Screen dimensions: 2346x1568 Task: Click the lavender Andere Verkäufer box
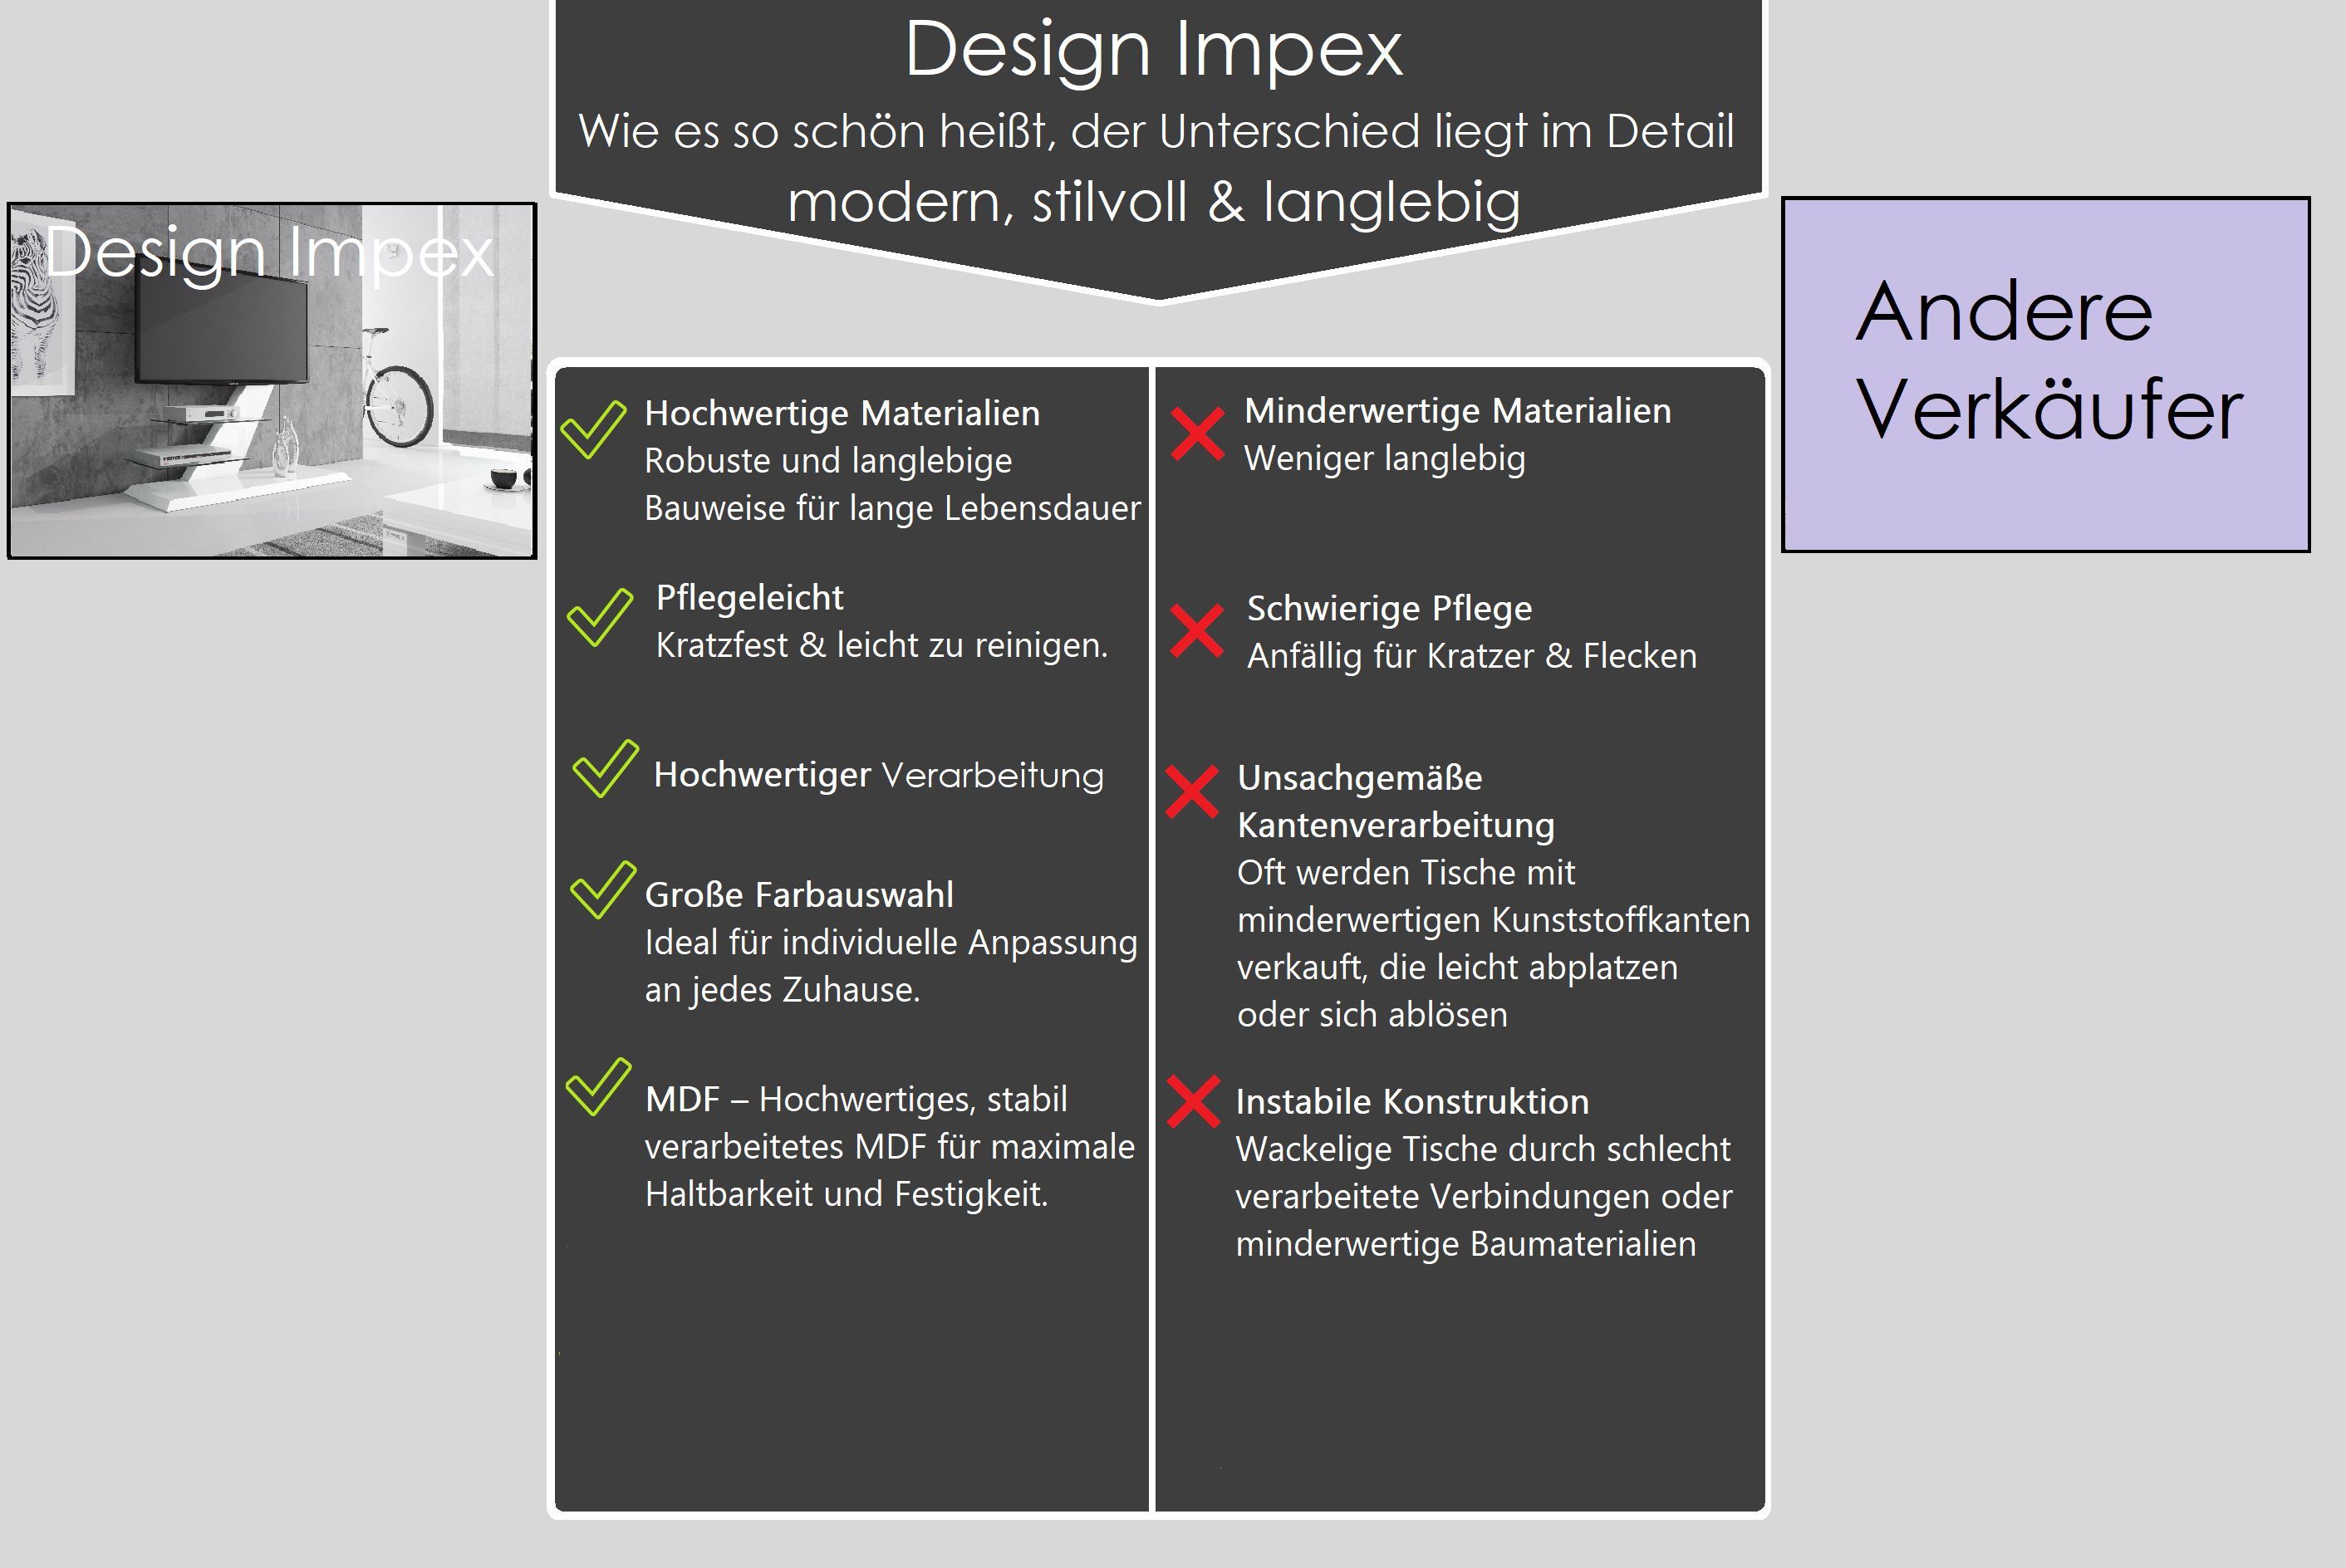(2045, 374)
